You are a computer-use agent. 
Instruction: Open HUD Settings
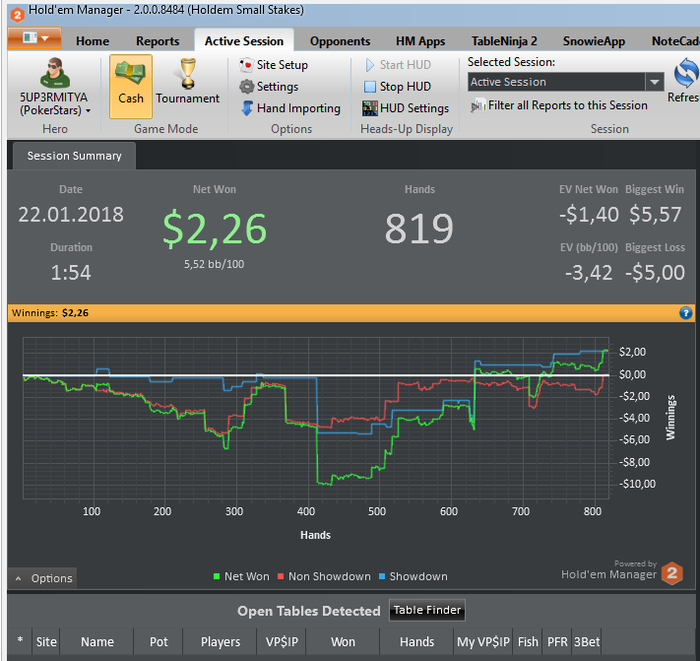pos(406,108)
